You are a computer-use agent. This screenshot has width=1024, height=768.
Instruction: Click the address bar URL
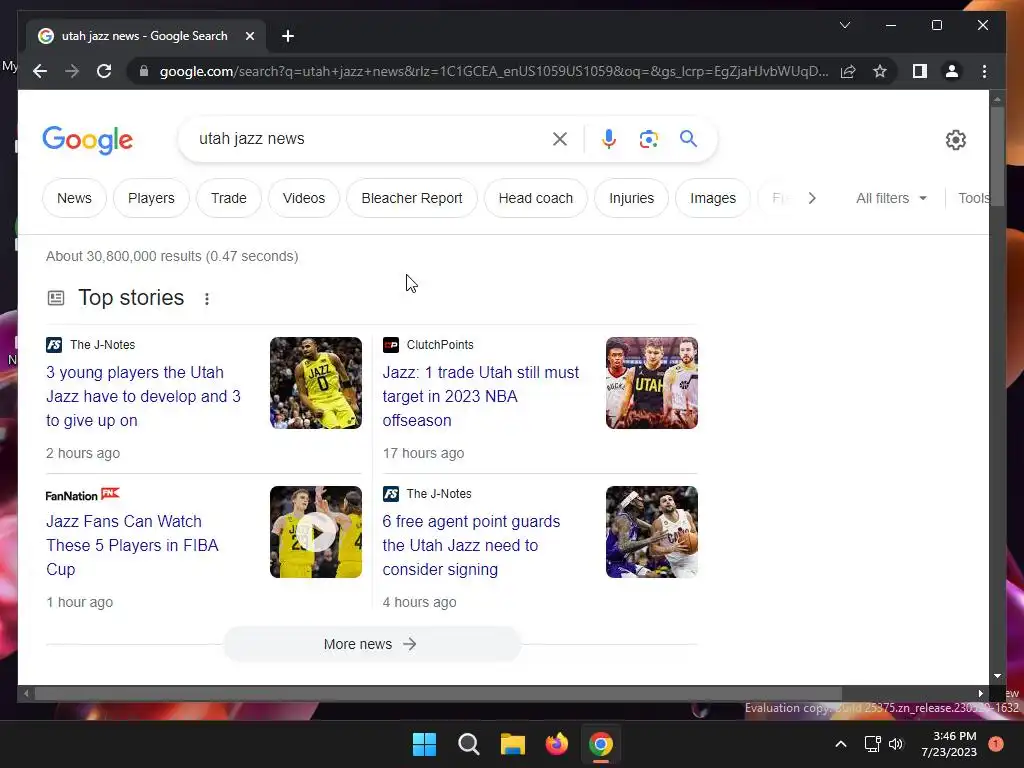494,71
